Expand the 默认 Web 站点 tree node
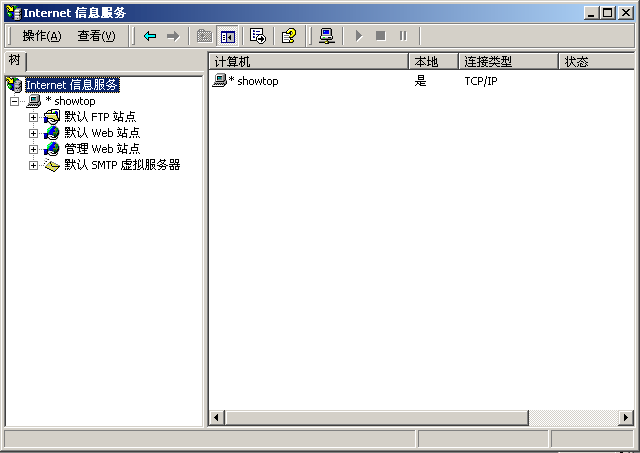This screenshot has height=453, width=640. click(33, 133)
